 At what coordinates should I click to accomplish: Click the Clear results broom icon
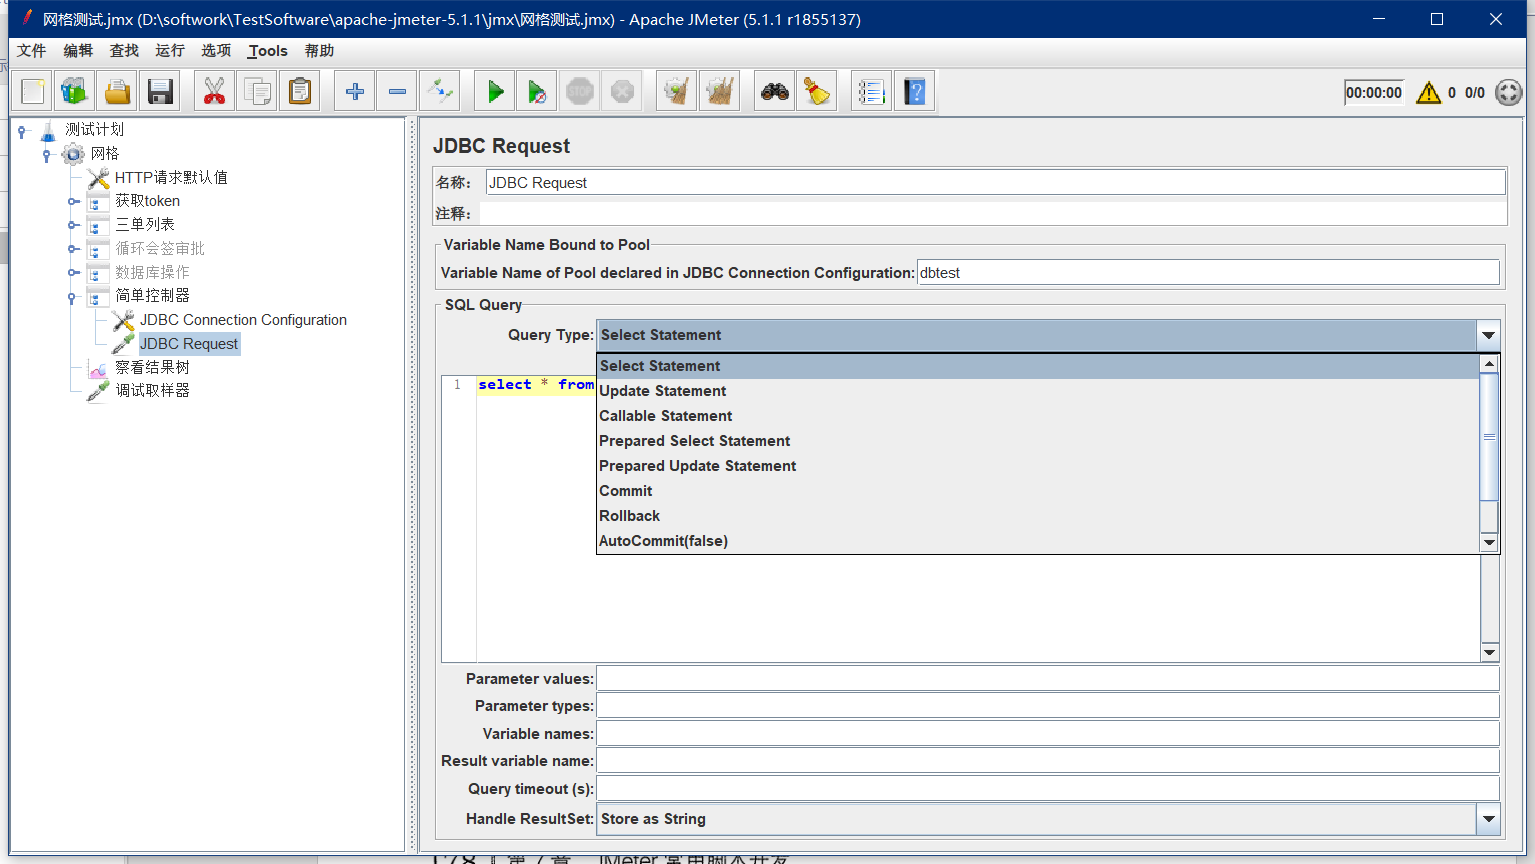click(x=677, y=92)
